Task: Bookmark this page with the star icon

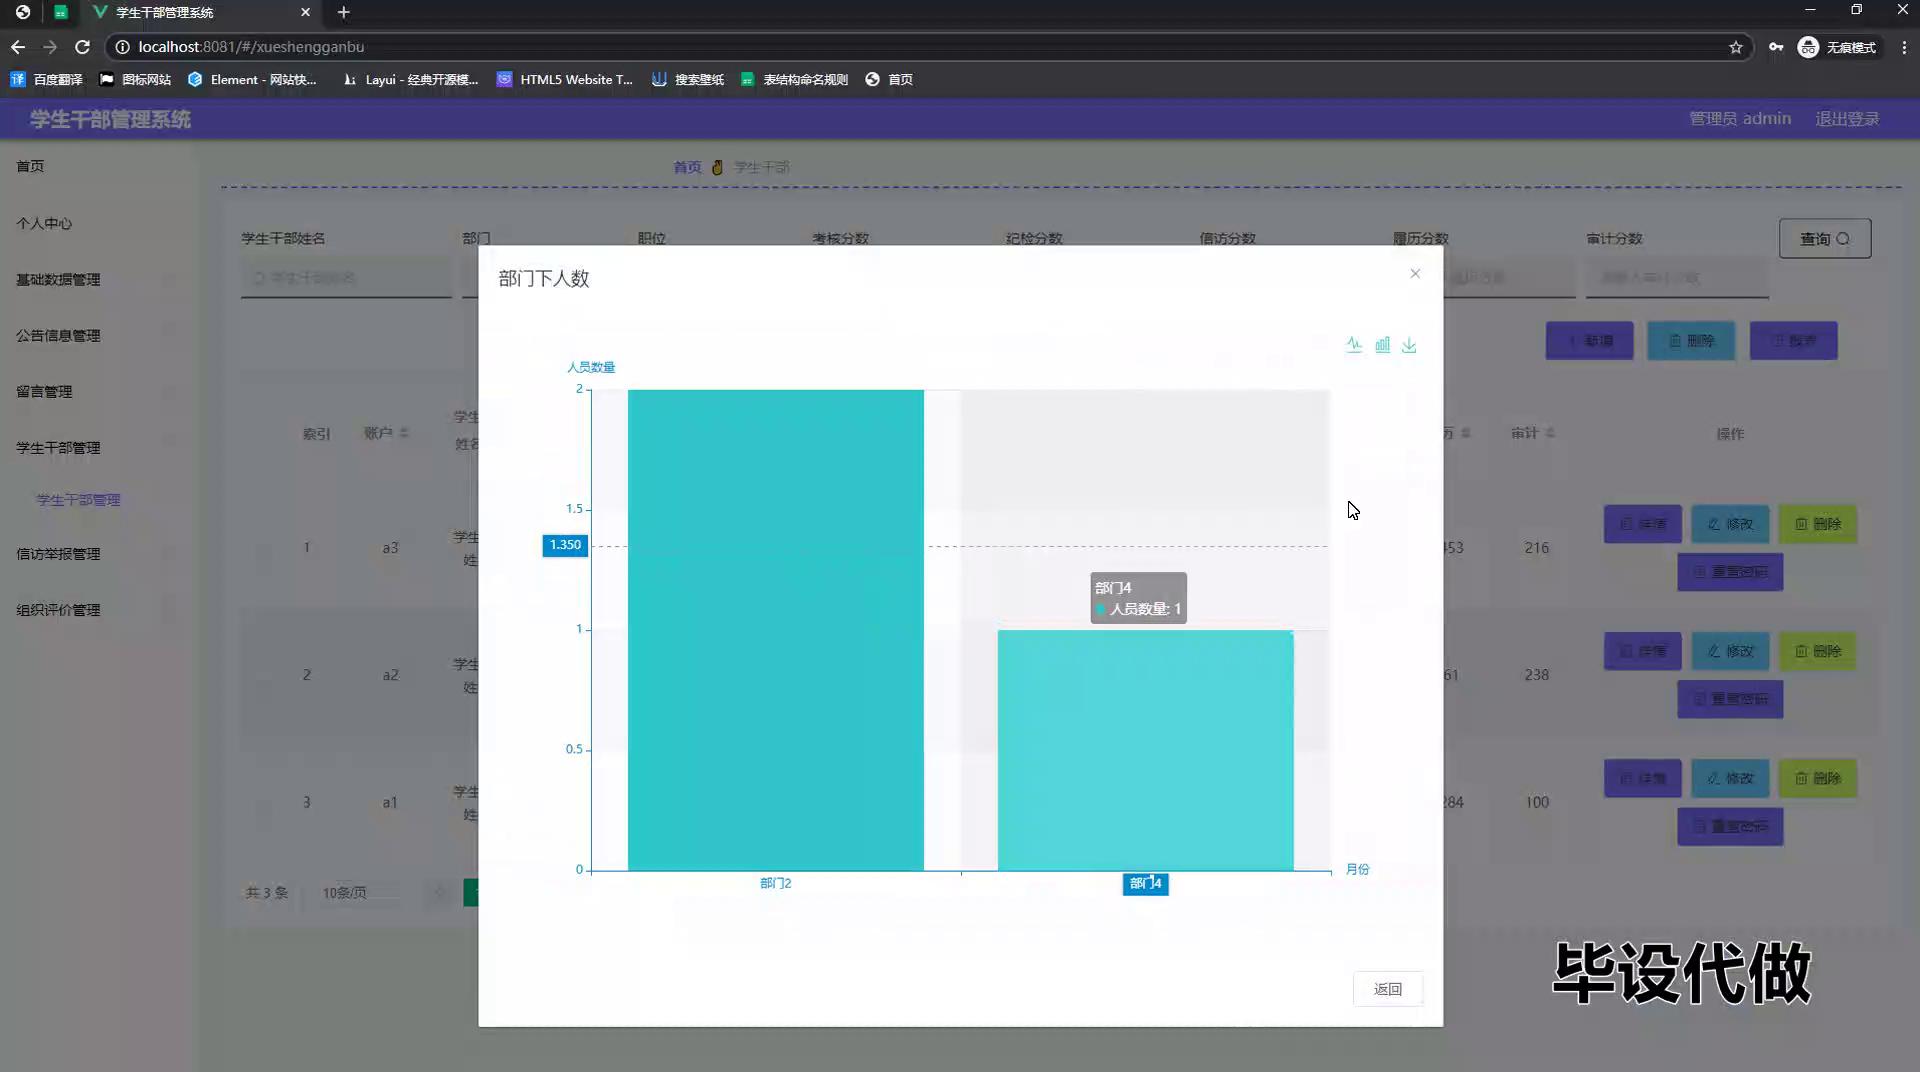Action: point(1736,47)
